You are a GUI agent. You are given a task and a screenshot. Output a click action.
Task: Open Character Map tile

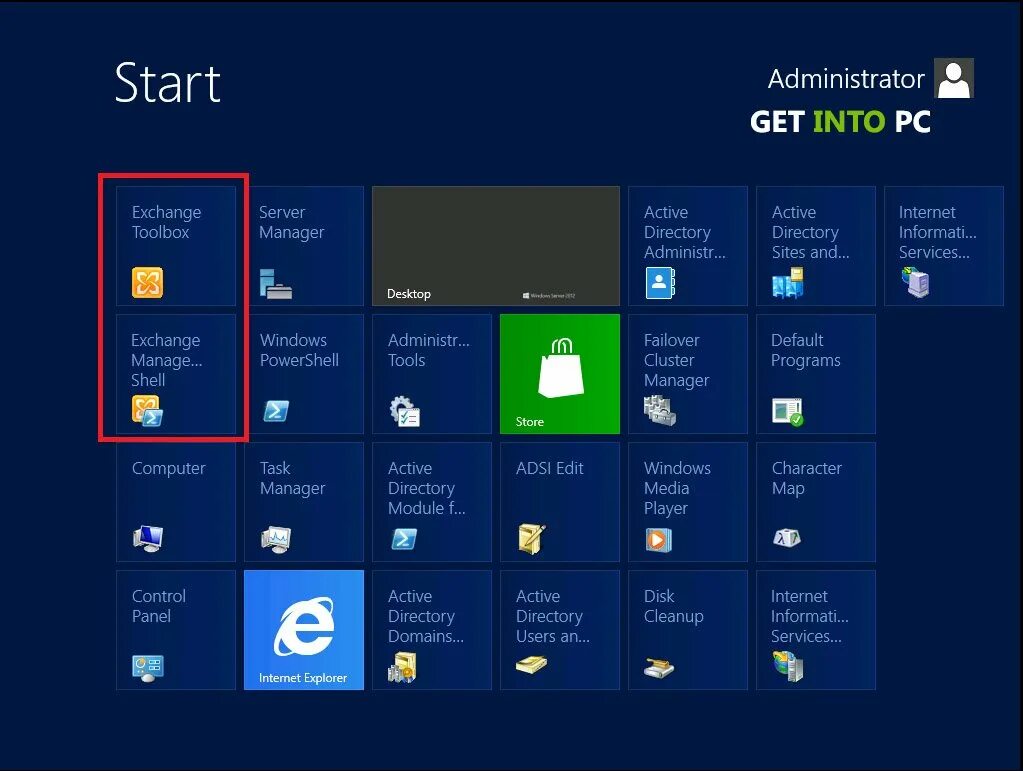click(x=816, y=502)
